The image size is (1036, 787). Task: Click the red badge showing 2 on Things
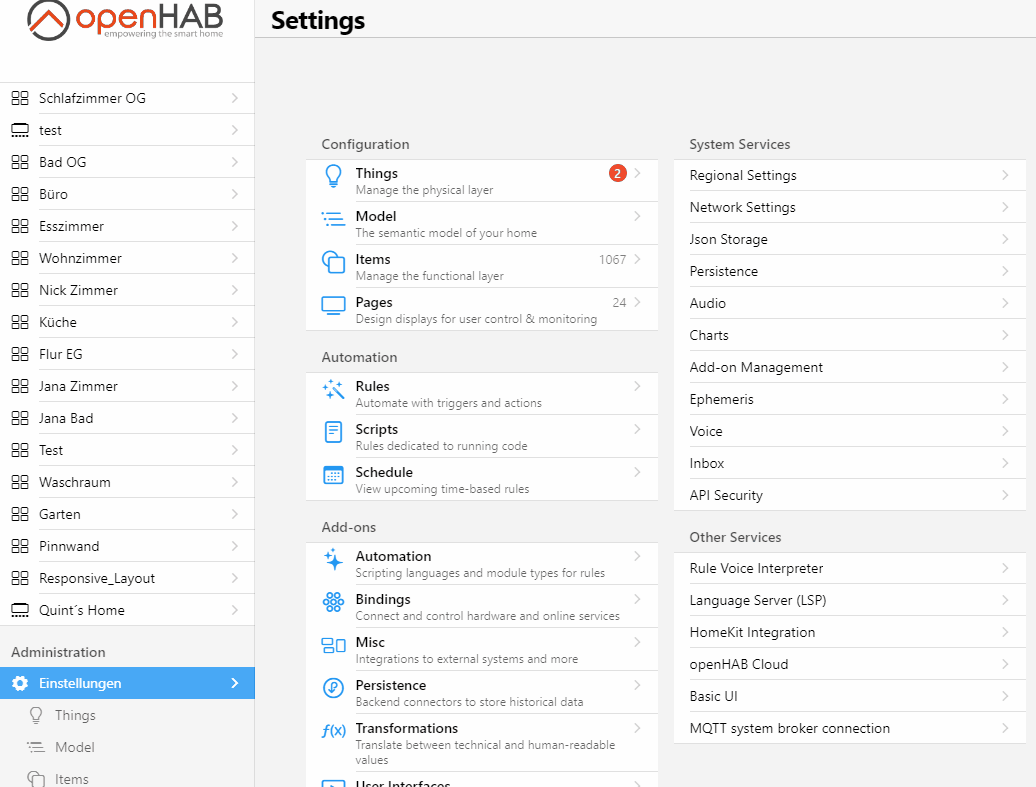[617, 172]
